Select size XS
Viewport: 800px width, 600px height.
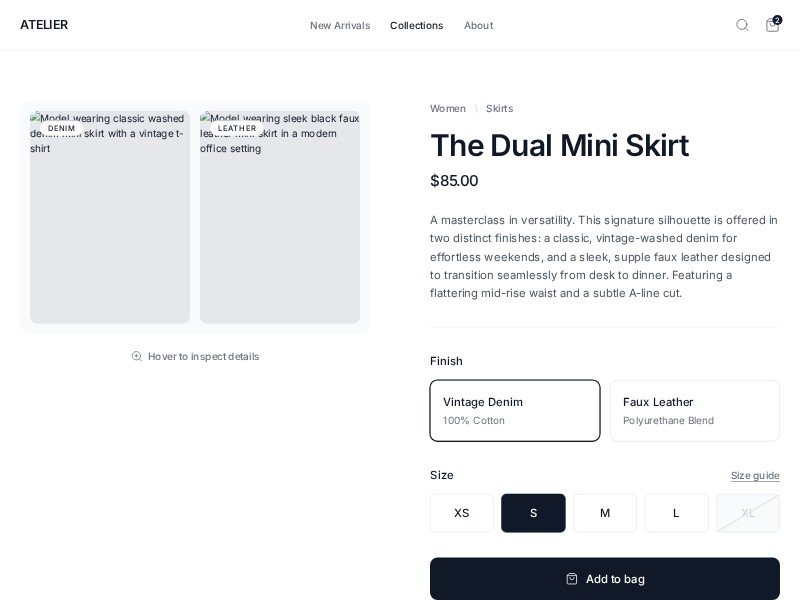(x=462, y=513)
